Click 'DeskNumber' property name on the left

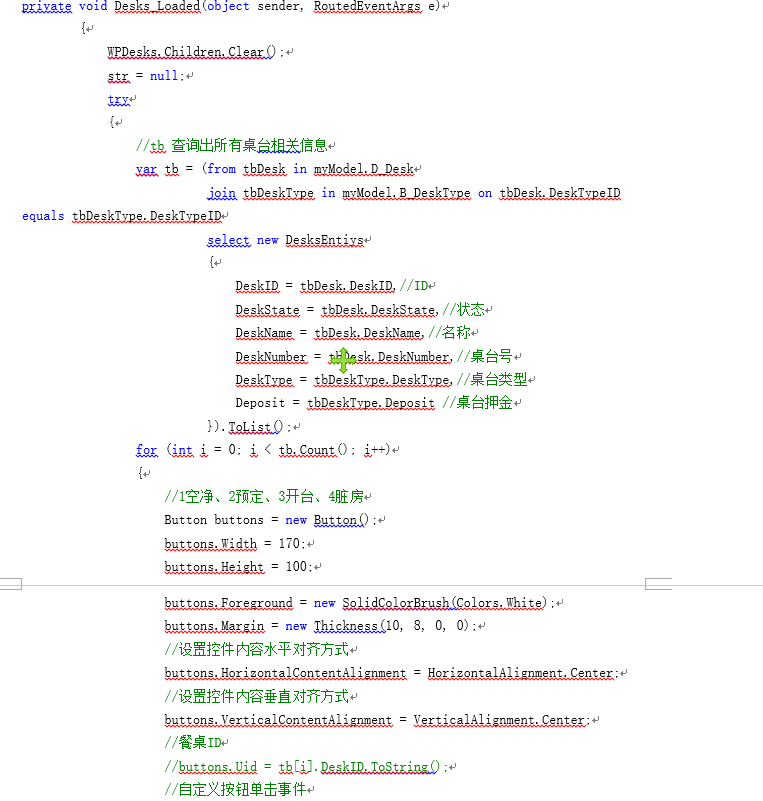[271, 357]
